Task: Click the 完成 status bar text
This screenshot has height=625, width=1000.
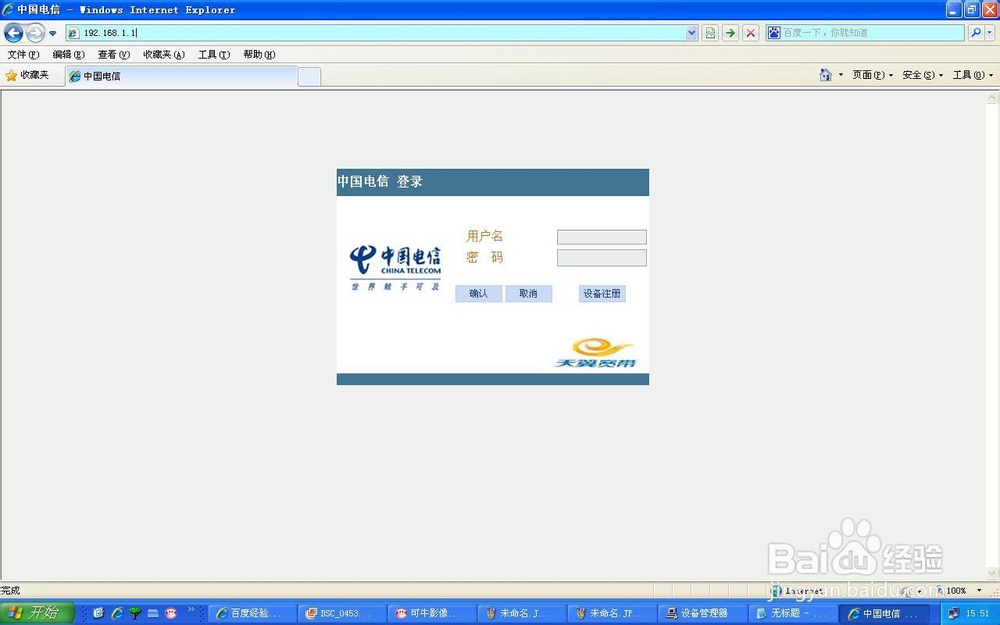Action: [x=11, y=591]
